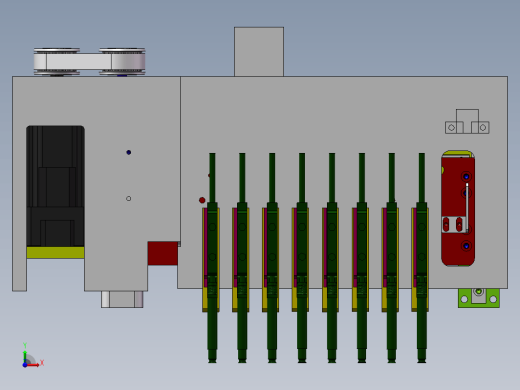
Task: Select the dark red square block
Action: [x=163, y=253]
